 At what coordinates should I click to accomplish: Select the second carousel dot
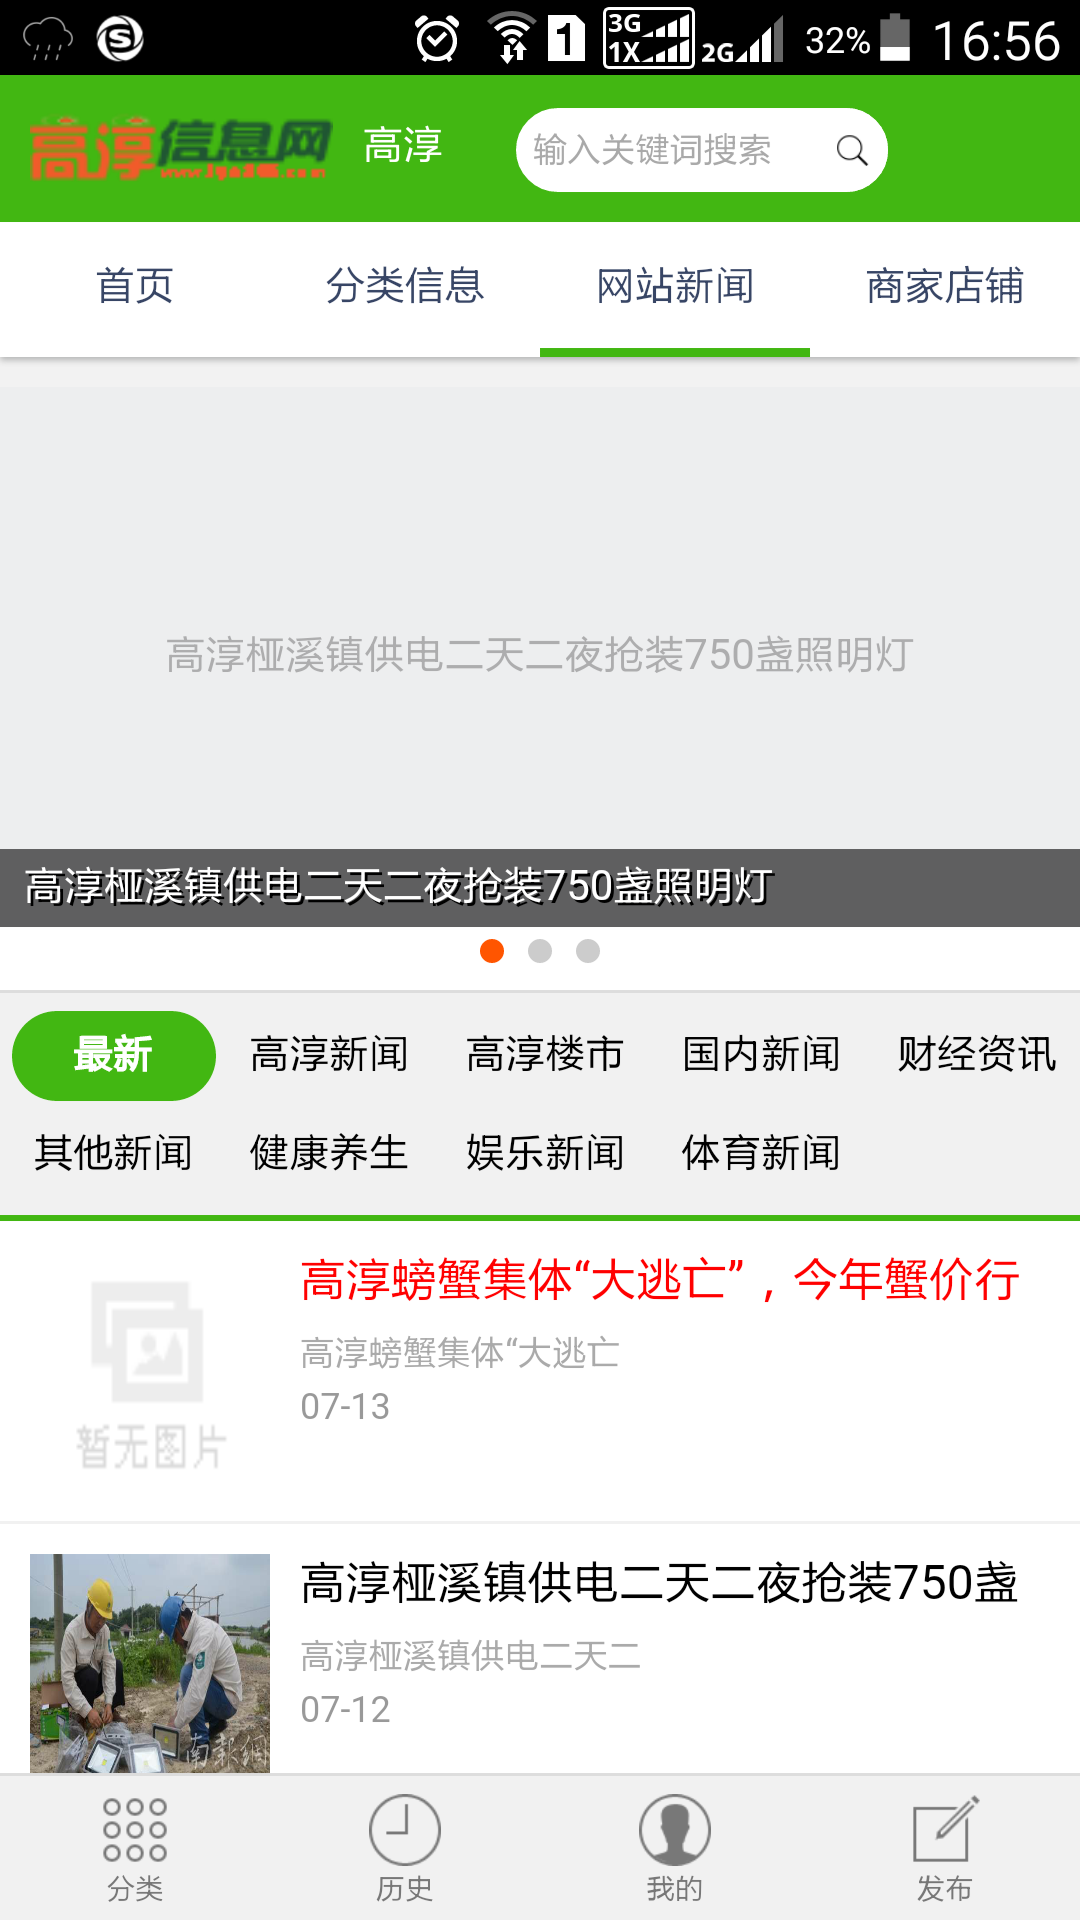tap(540, 951)
